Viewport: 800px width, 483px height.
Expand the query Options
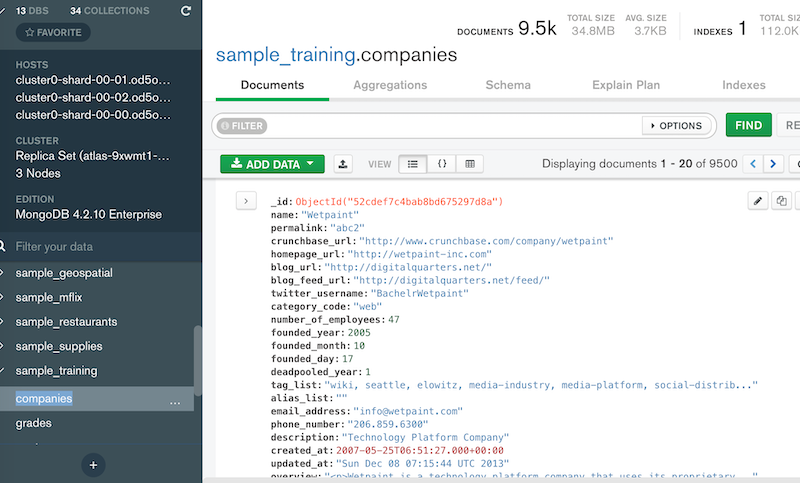point(677,125)
